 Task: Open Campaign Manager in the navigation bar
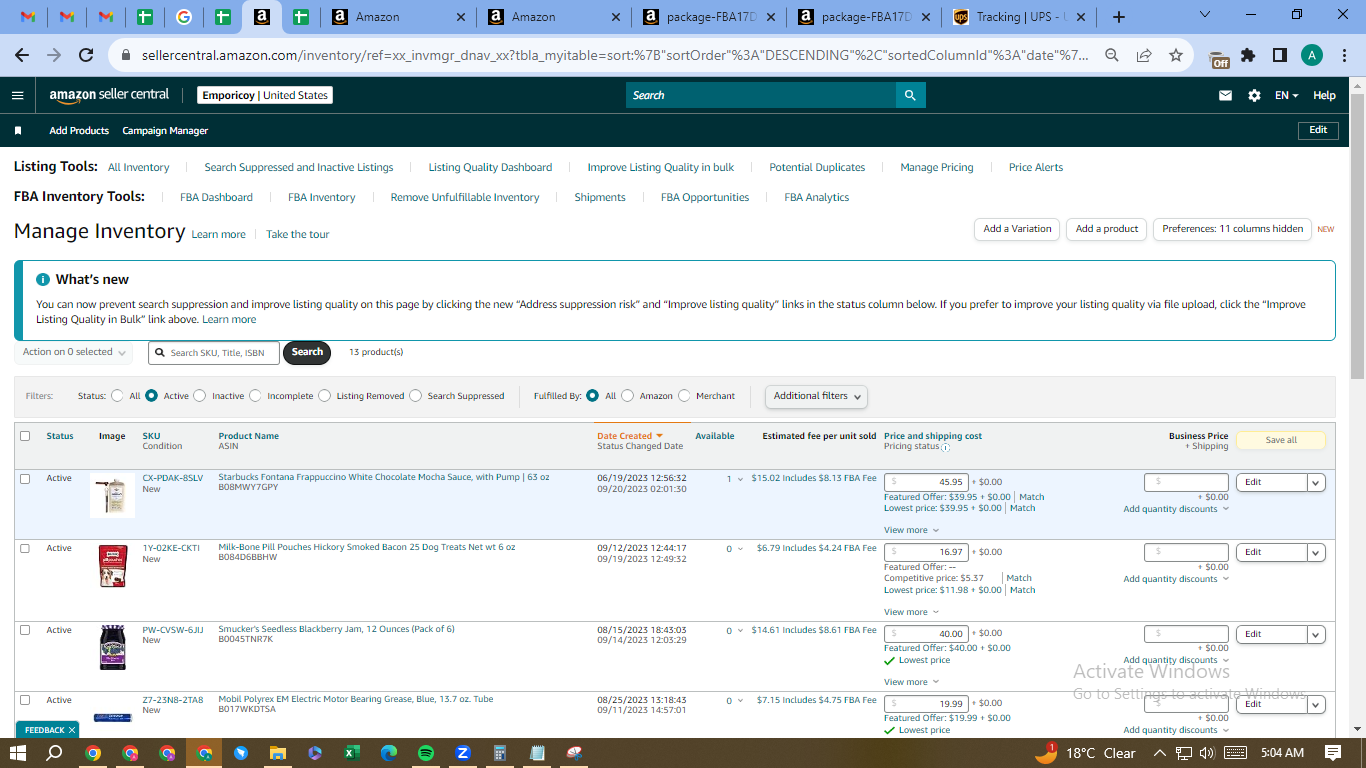(165, 131)
